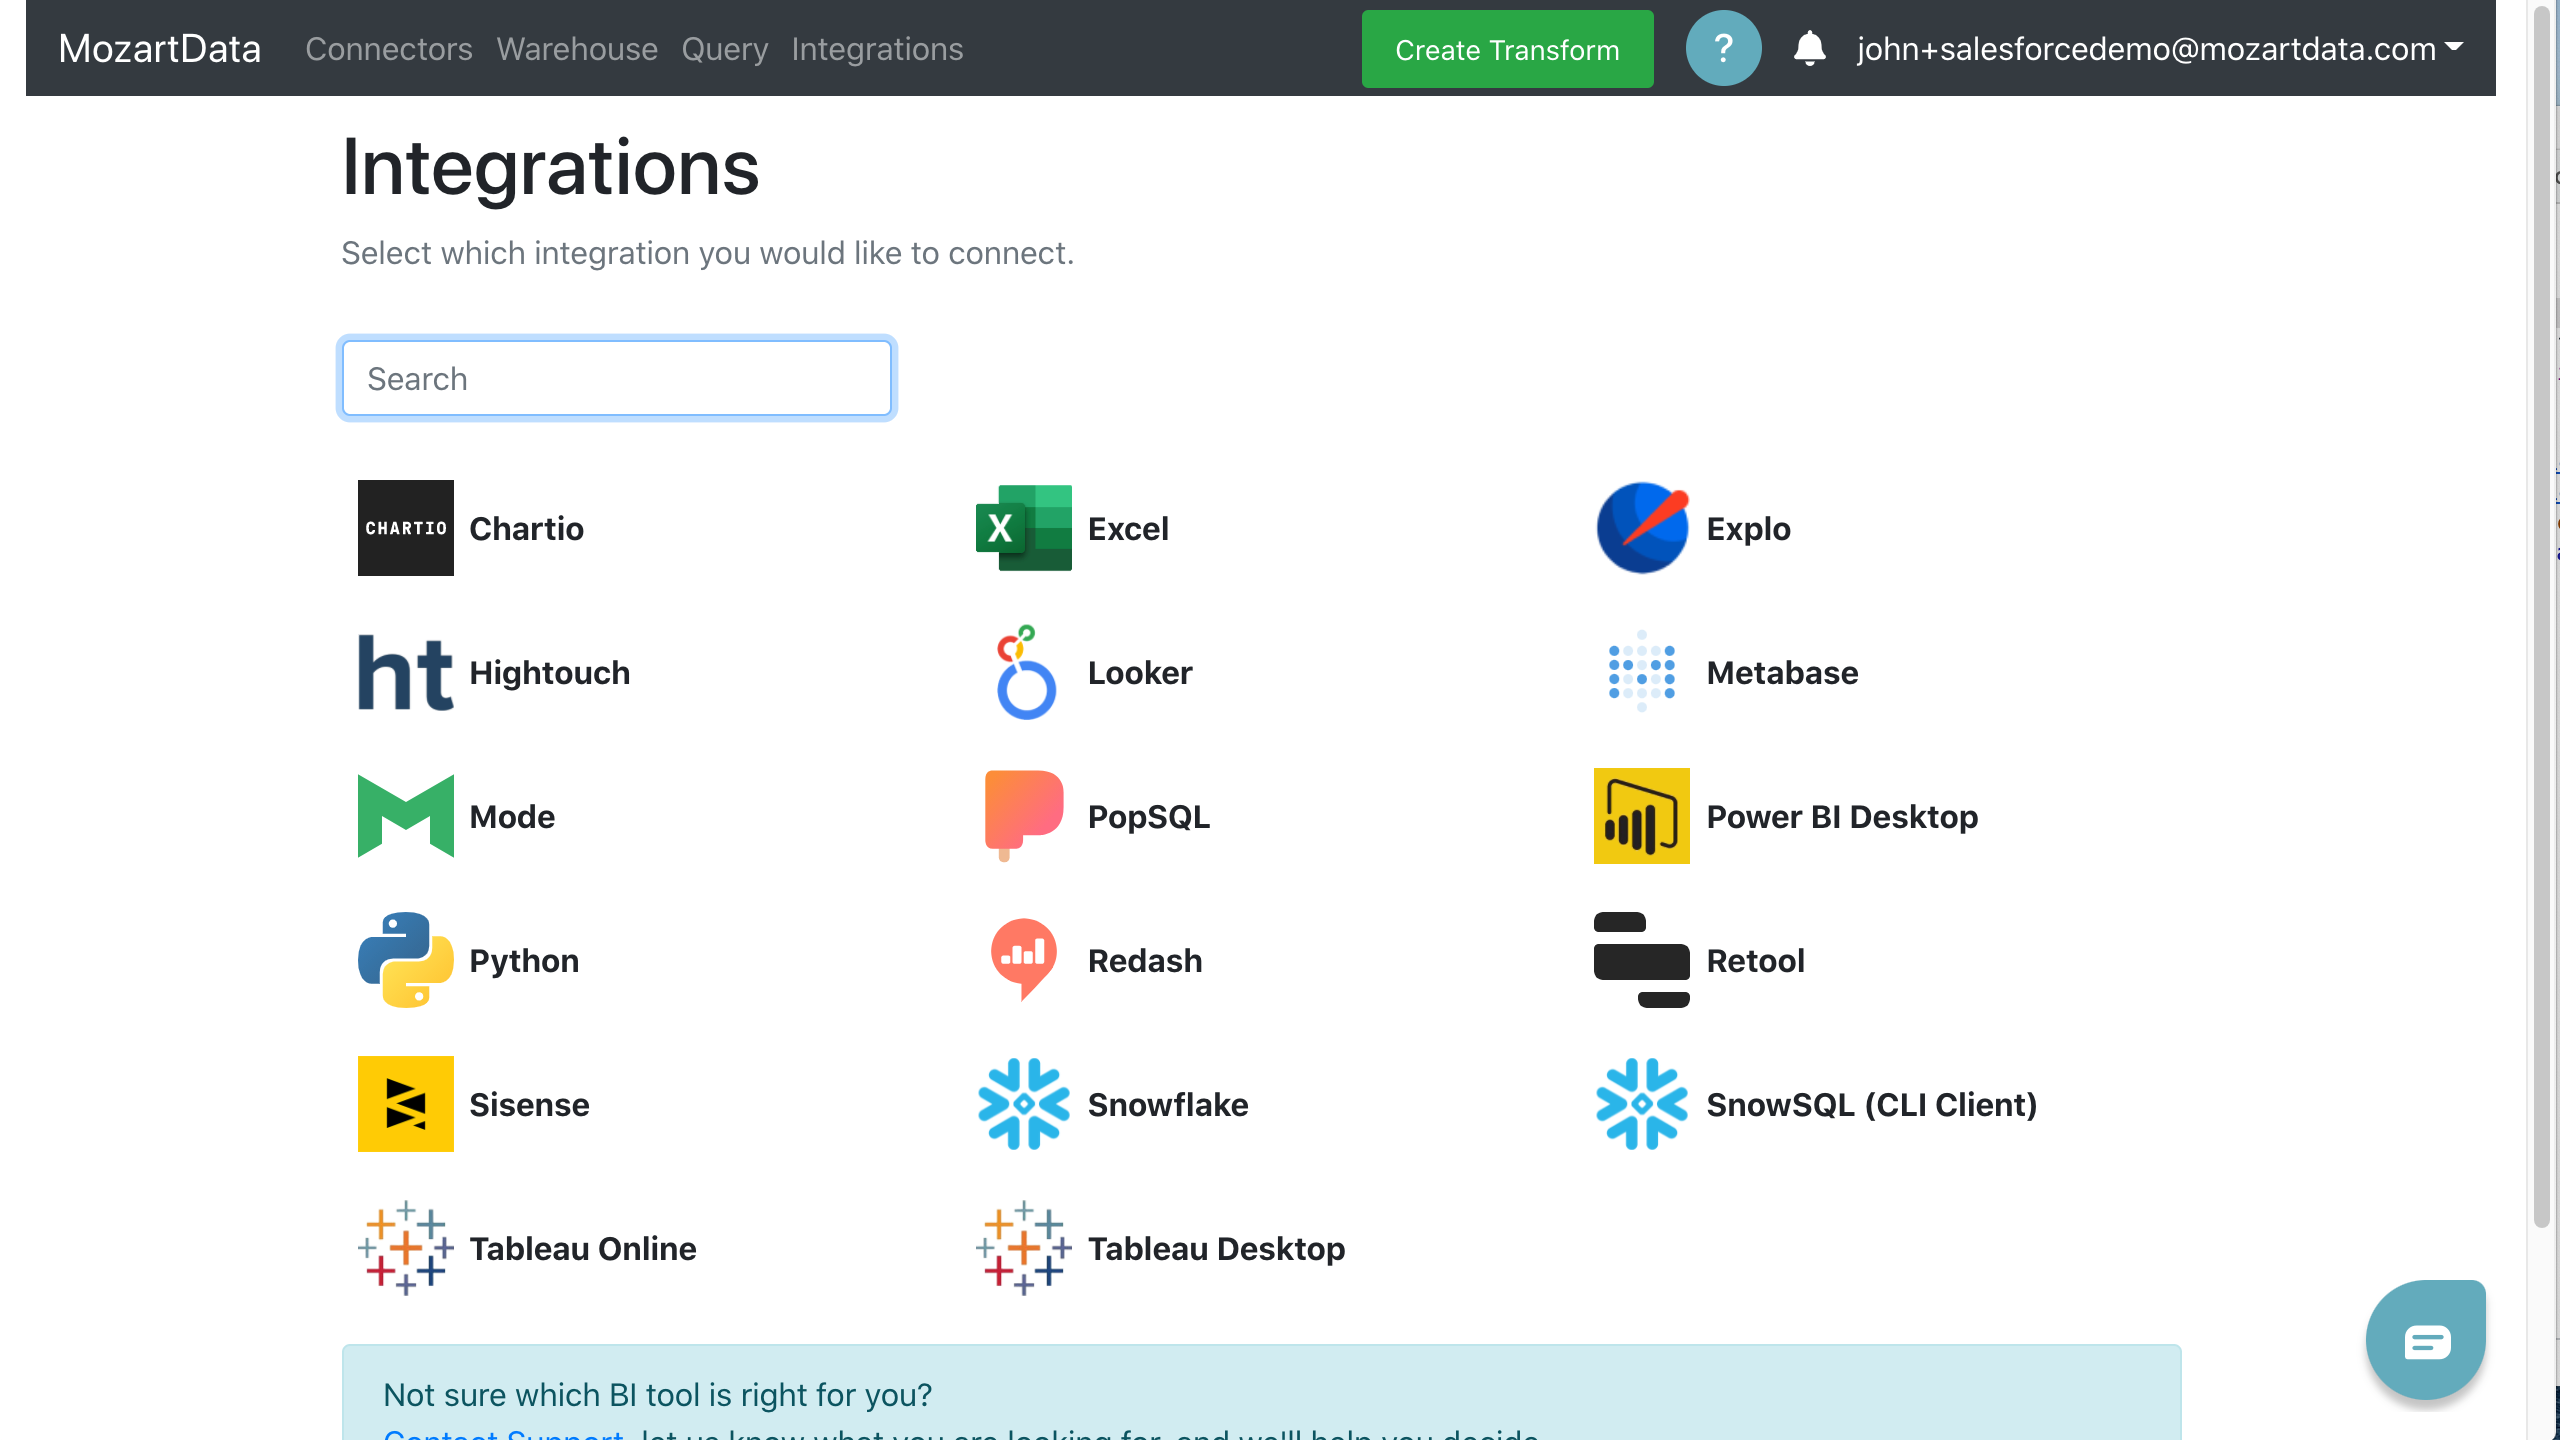Viewport: 2560px width, 1440px height.
Task: Select the Power BI Desktop label
Action: pyautogui.click(x=1842, y=816)
